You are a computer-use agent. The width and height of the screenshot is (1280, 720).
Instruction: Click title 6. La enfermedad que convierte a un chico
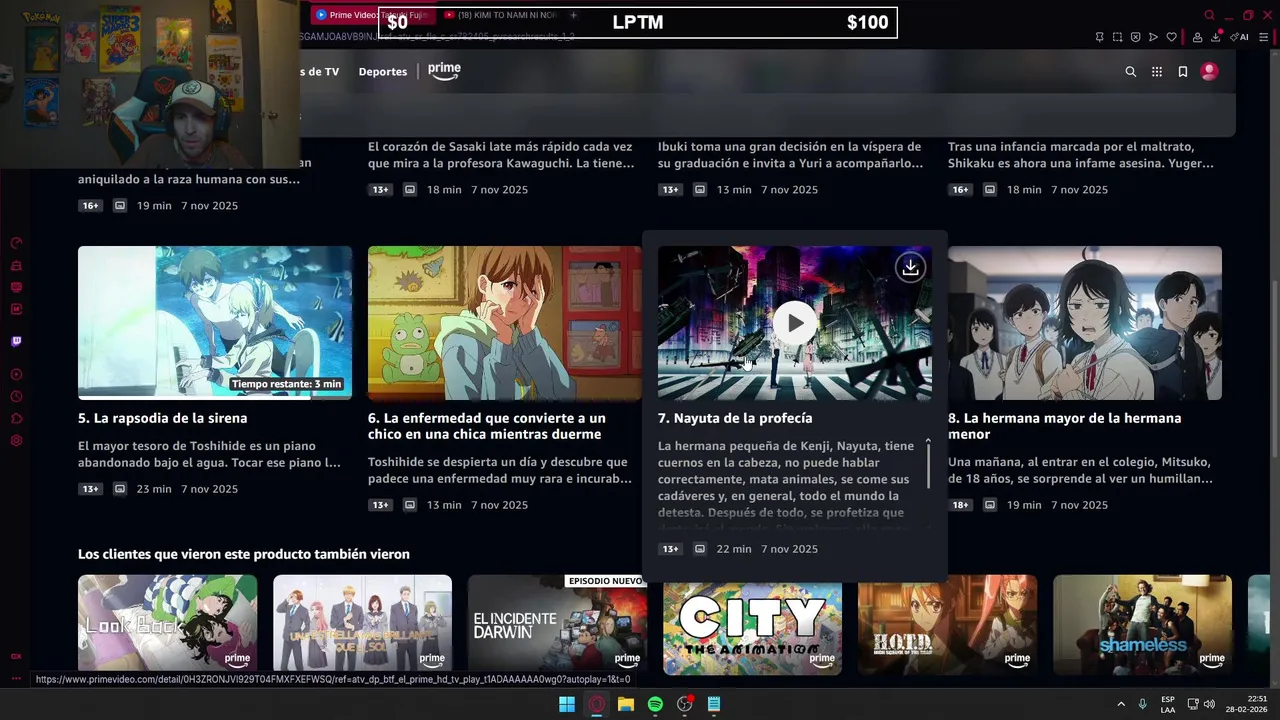tap(487, 426)
